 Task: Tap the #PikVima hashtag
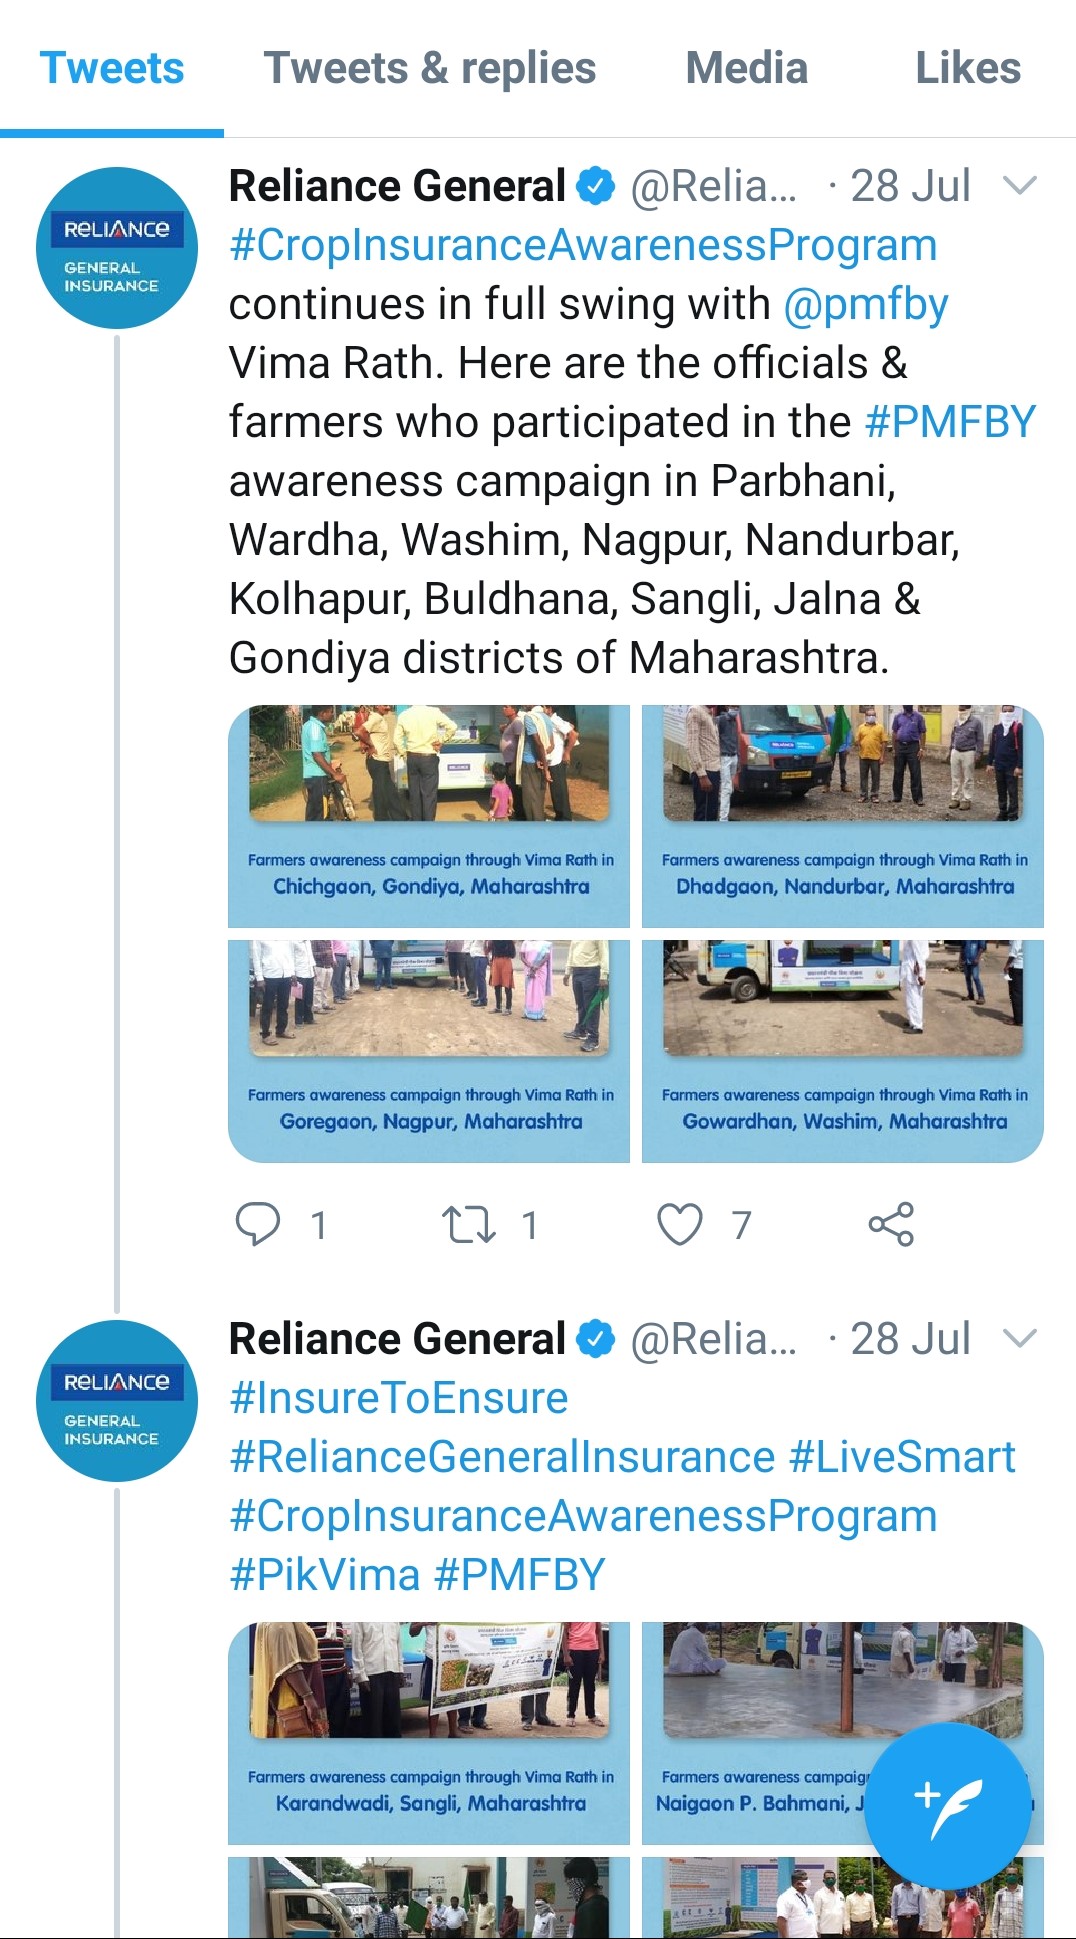point(324,1575)
